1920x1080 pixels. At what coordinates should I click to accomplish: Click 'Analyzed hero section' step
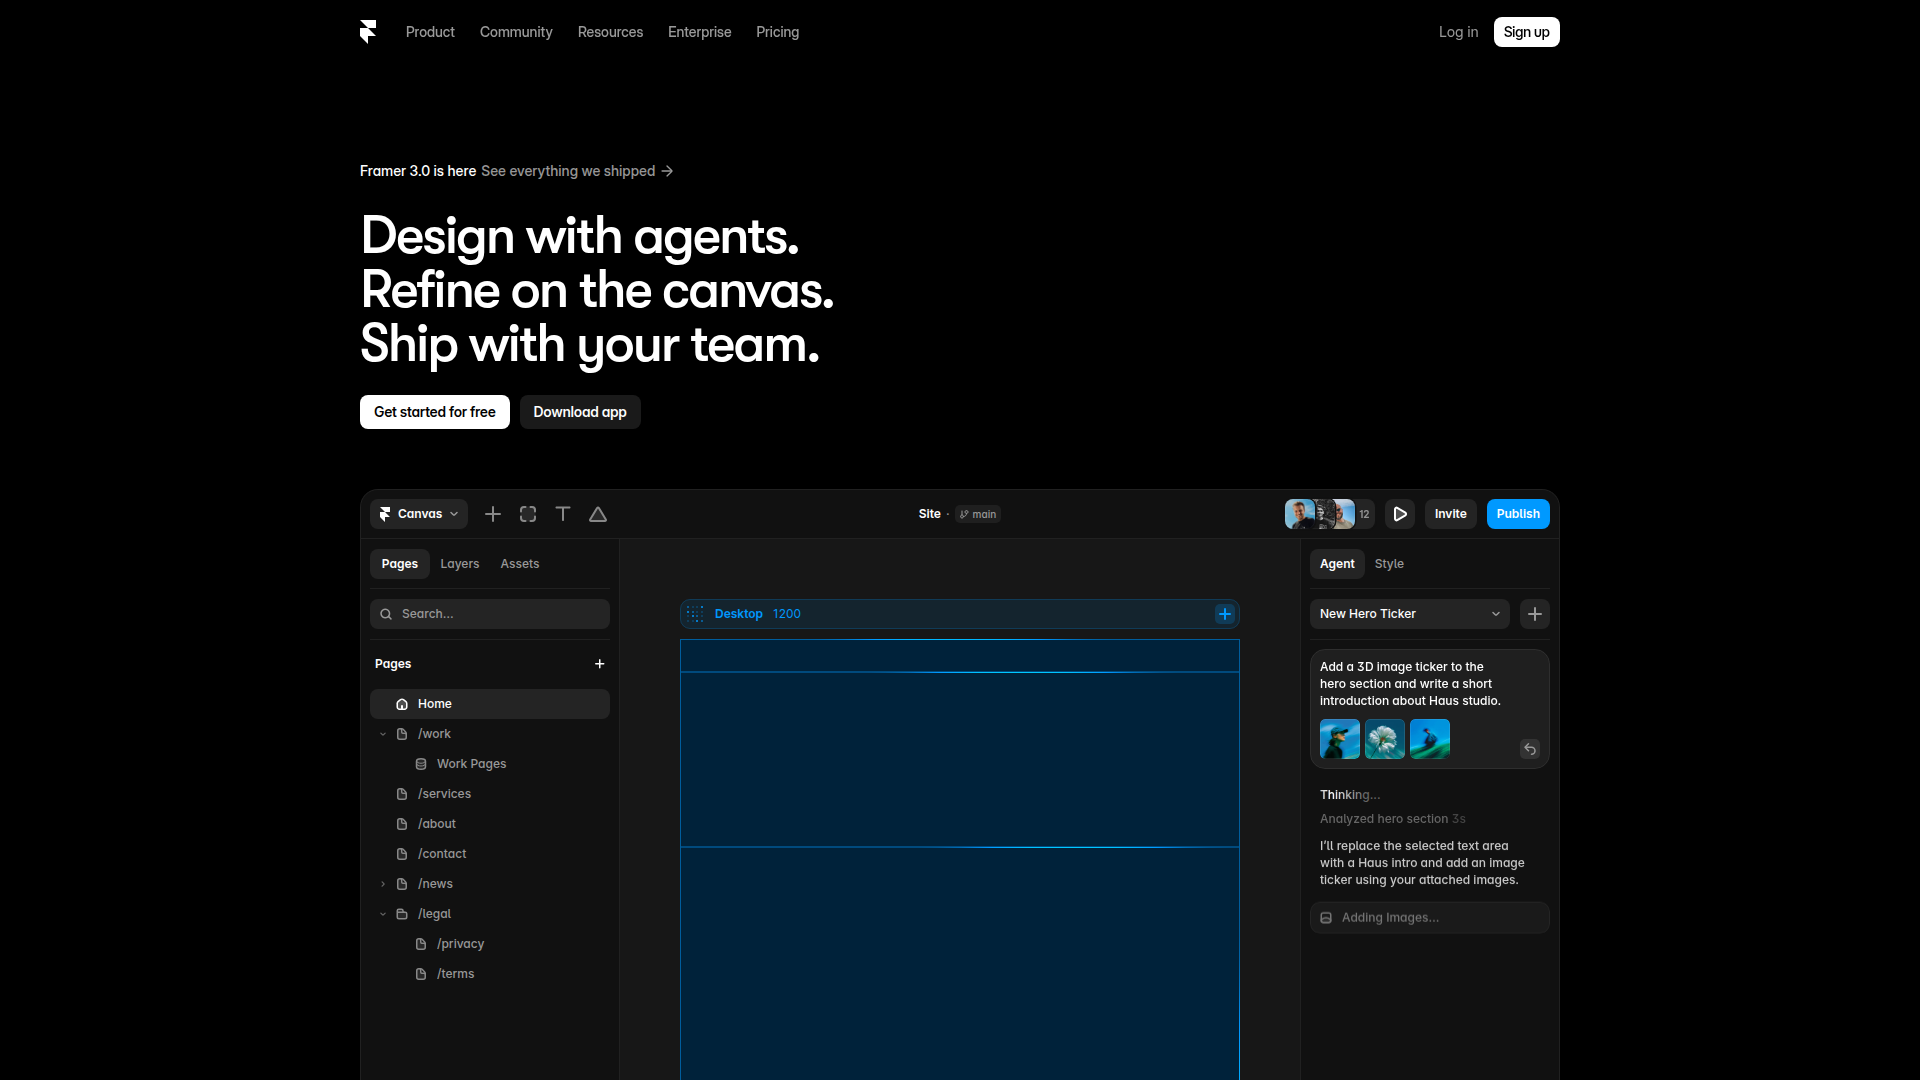pos(1392,819)
